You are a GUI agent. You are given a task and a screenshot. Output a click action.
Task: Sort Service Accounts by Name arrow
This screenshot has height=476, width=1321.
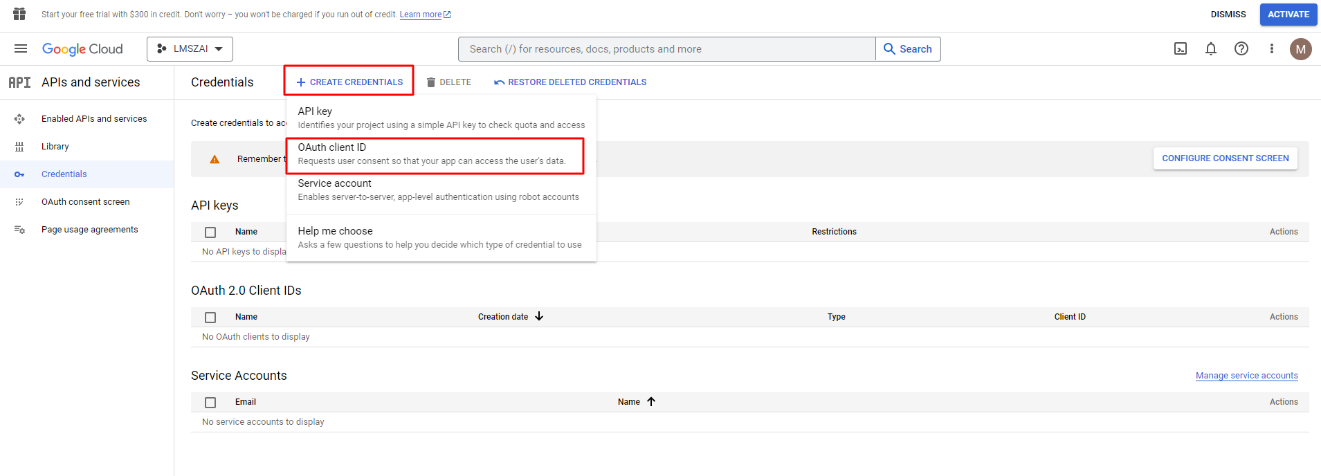point(651,401)
